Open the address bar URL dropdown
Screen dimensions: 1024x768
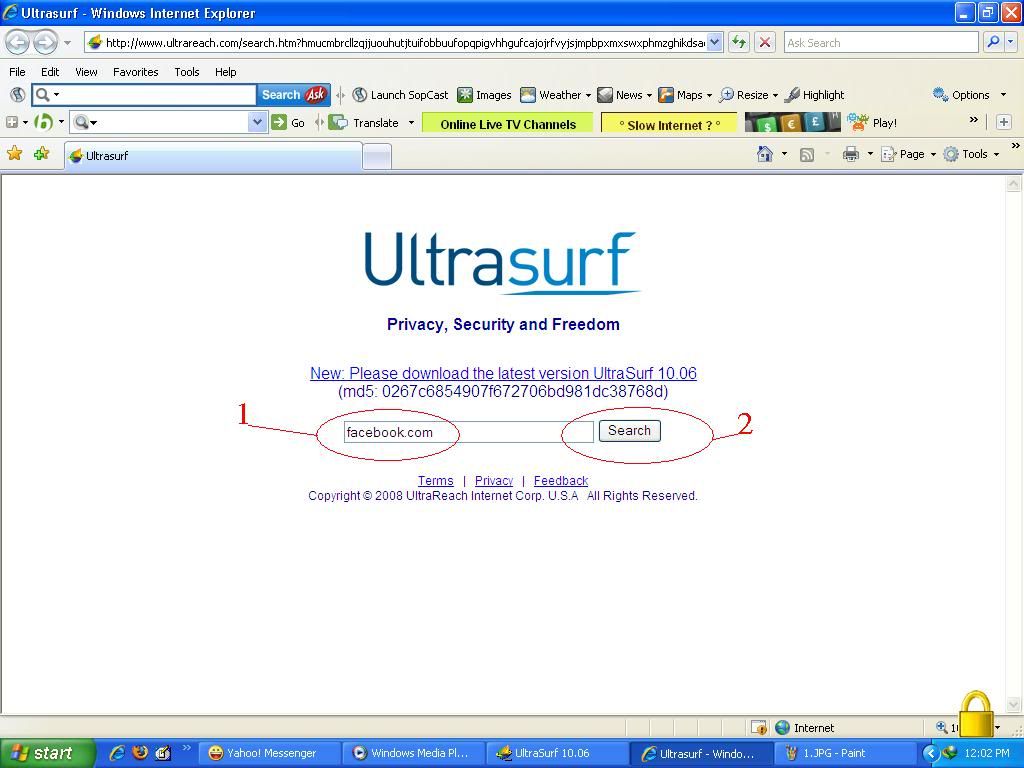click(x=715, y=42)
